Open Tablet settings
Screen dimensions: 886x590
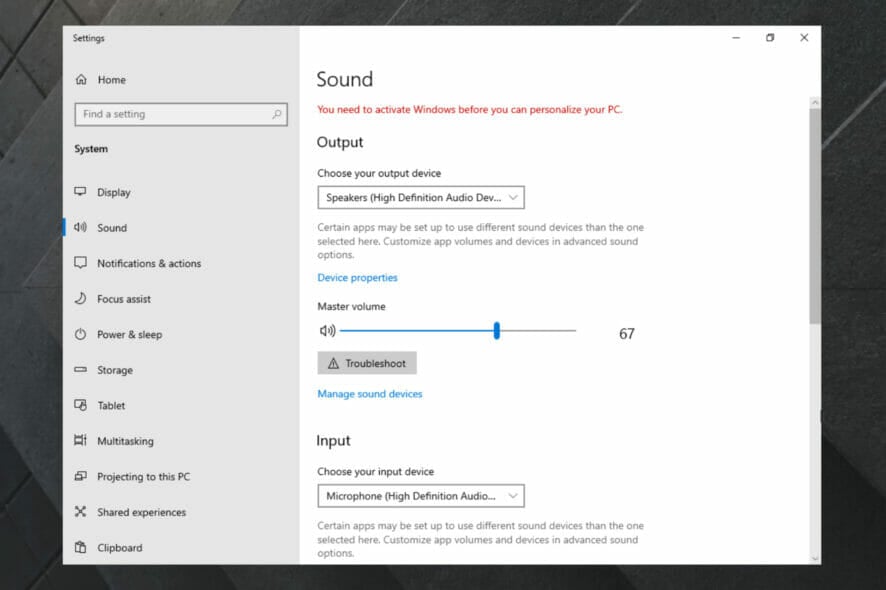[x=111, y=406]
